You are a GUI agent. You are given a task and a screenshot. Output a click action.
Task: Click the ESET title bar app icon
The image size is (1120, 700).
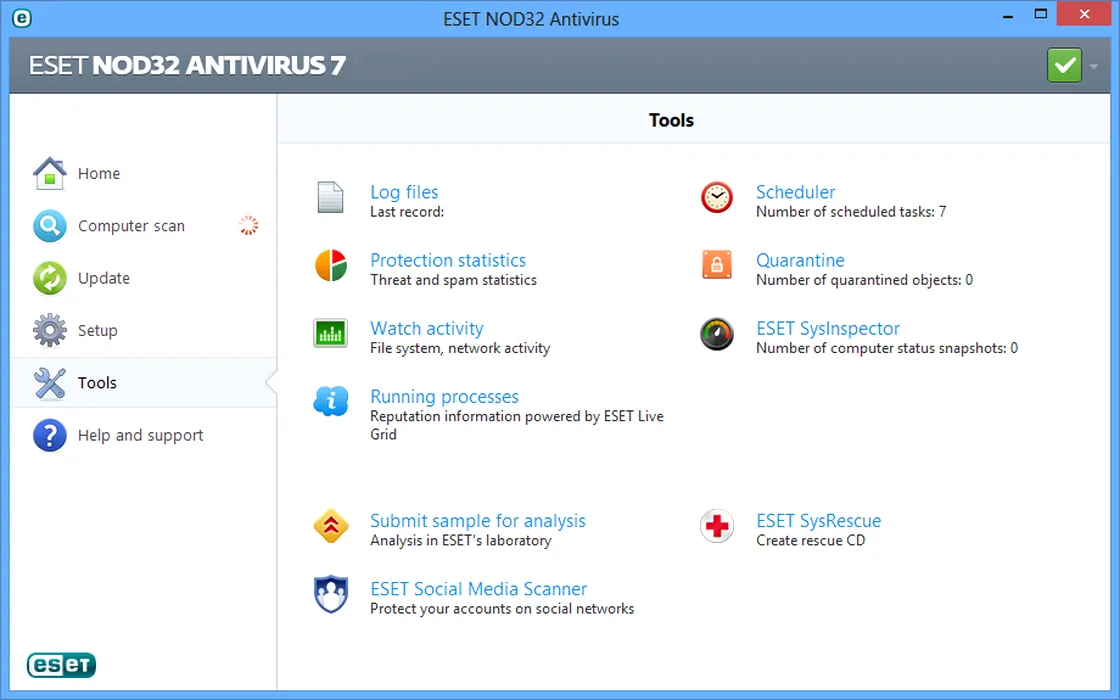tap(22, 18)
